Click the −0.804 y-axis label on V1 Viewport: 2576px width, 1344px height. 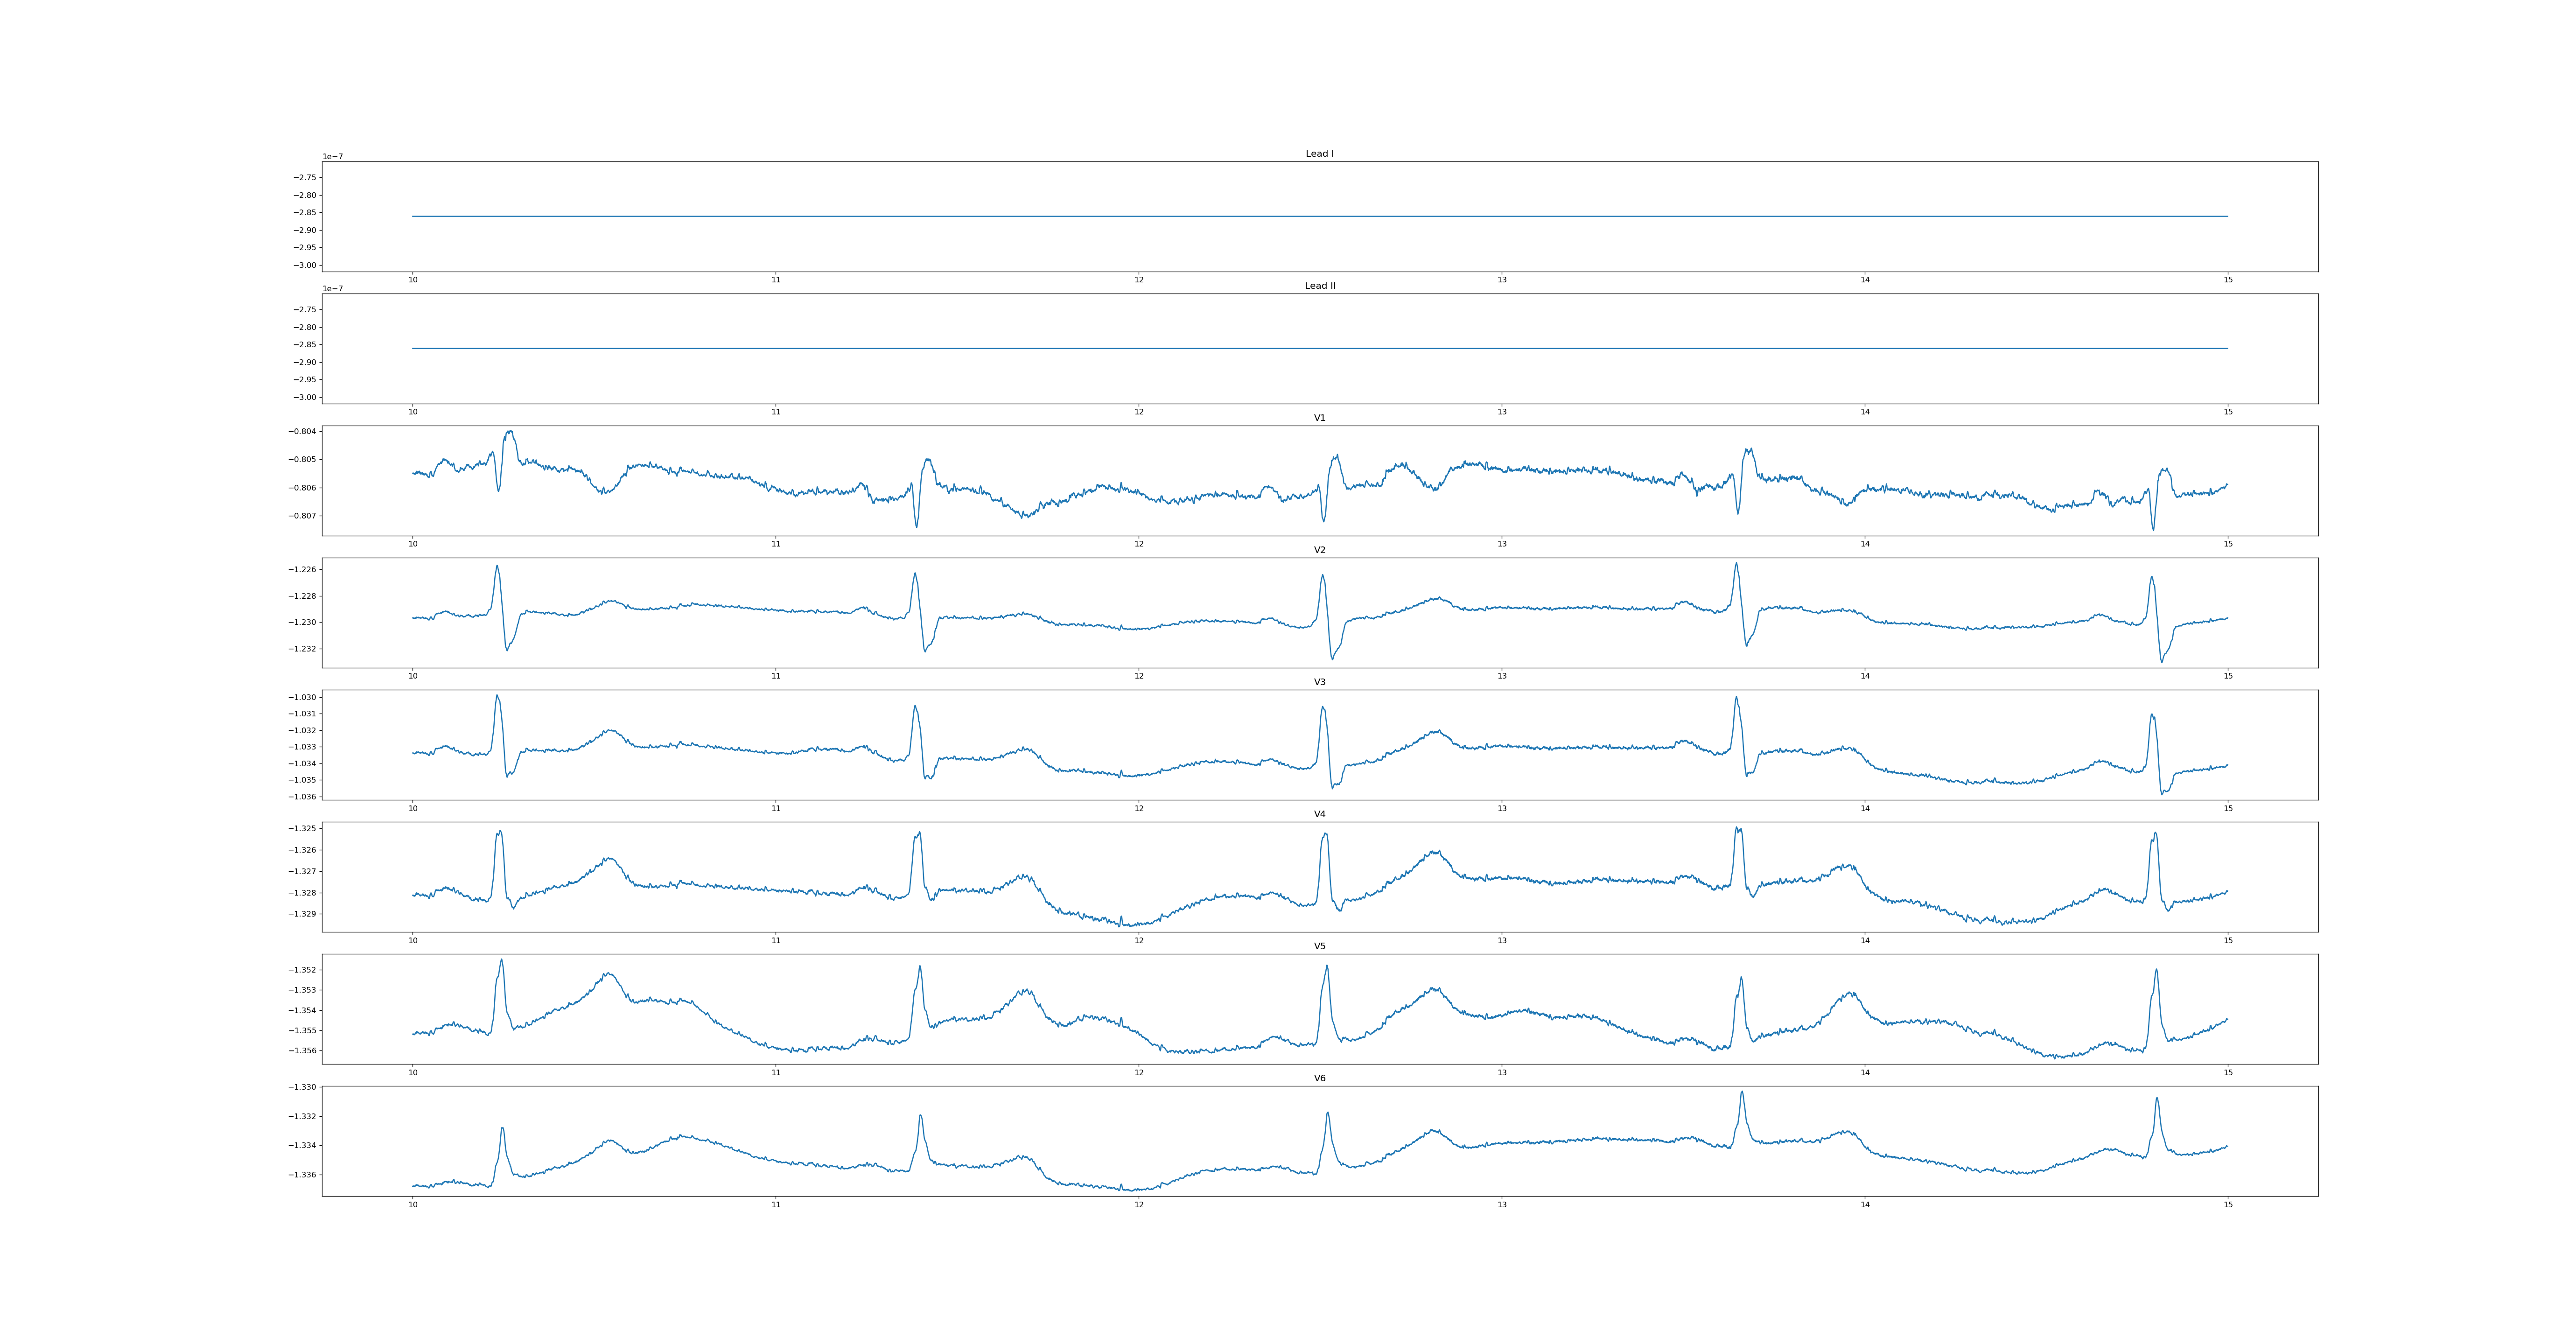pos(302,432)
